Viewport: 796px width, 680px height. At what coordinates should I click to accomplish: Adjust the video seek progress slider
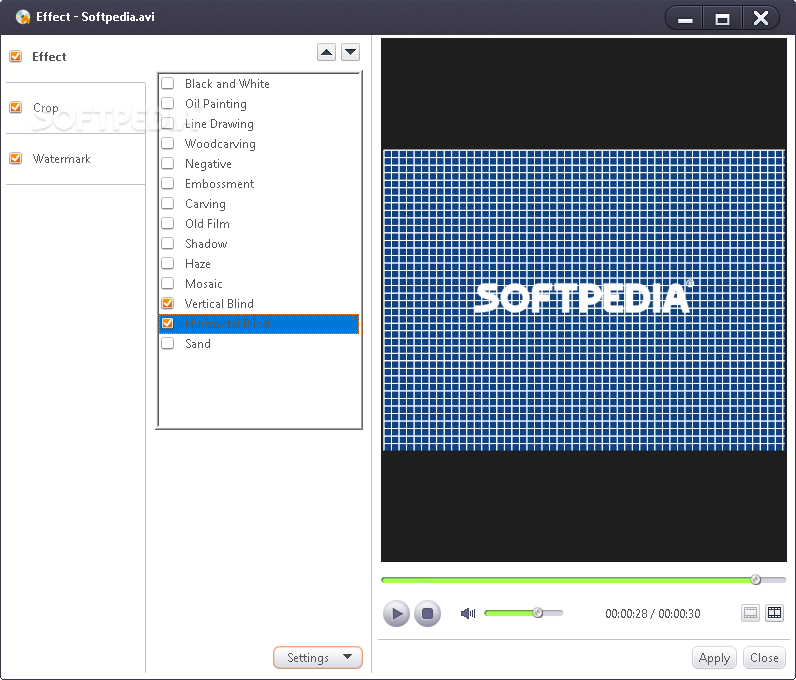click(x=583, y=579)
